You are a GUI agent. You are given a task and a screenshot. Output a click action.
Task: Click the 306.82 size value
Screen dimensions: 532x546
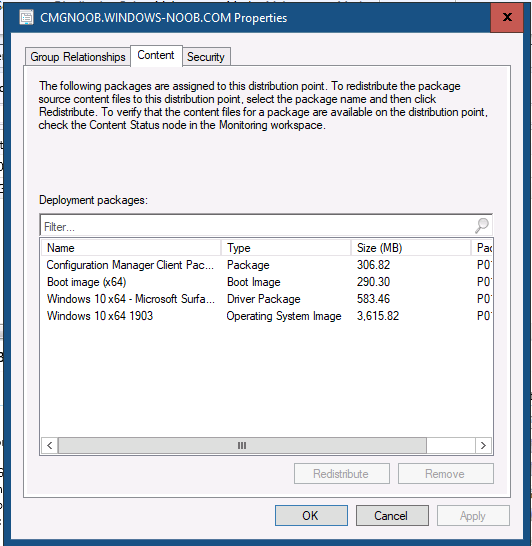(x=373, y=265)
